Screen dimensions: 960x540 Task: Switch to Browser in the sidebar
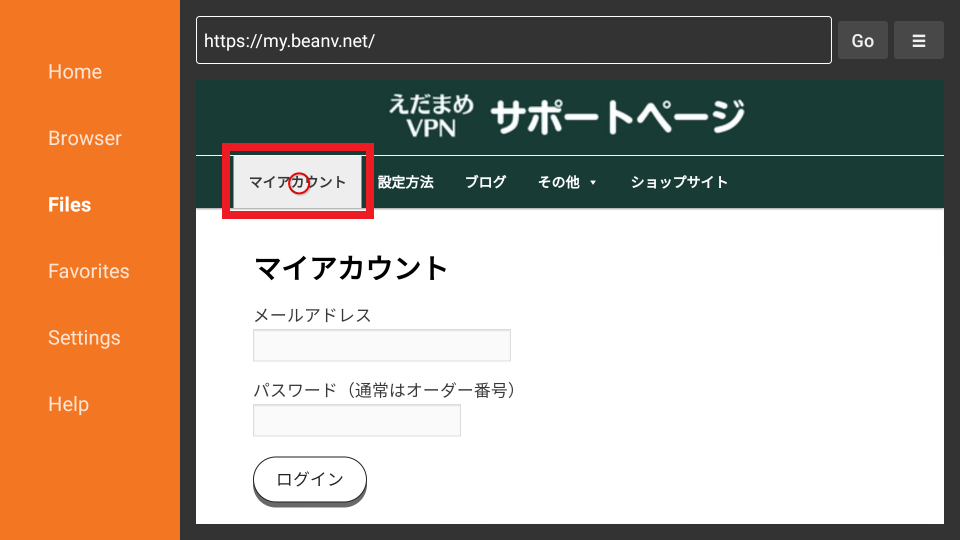tap(84, 138)
